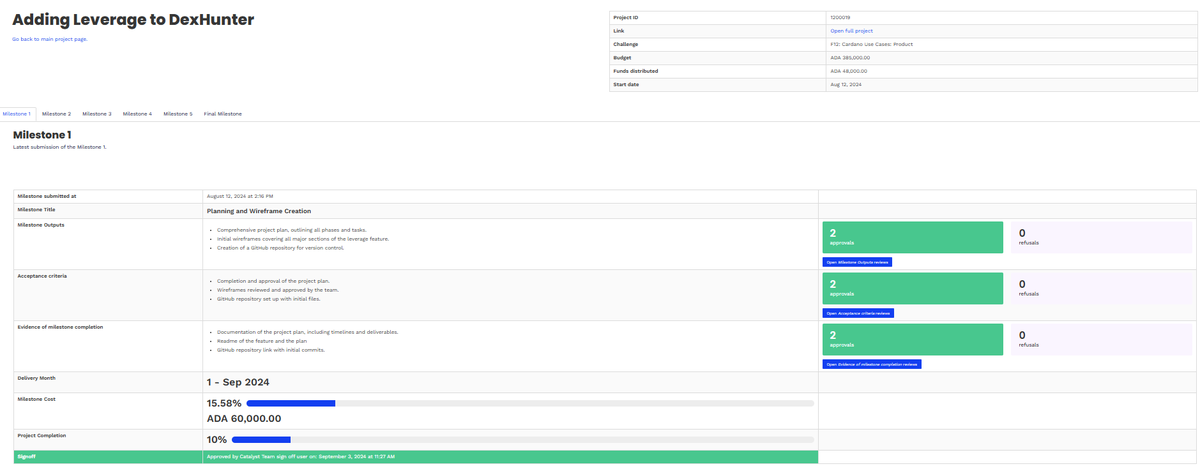
Task: Click the Project ID value 1200019
Action: coord(841,17)
